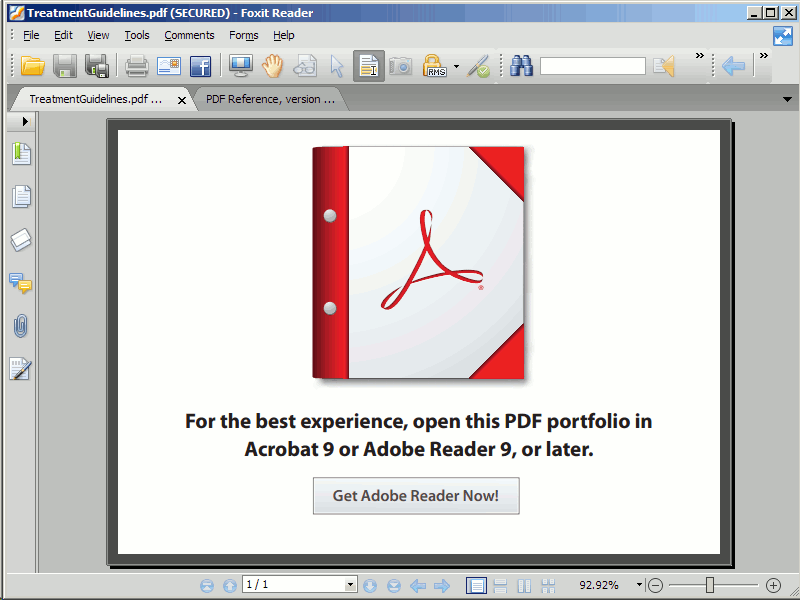Click Get Adobe Reader Now! button

point(416,495)
